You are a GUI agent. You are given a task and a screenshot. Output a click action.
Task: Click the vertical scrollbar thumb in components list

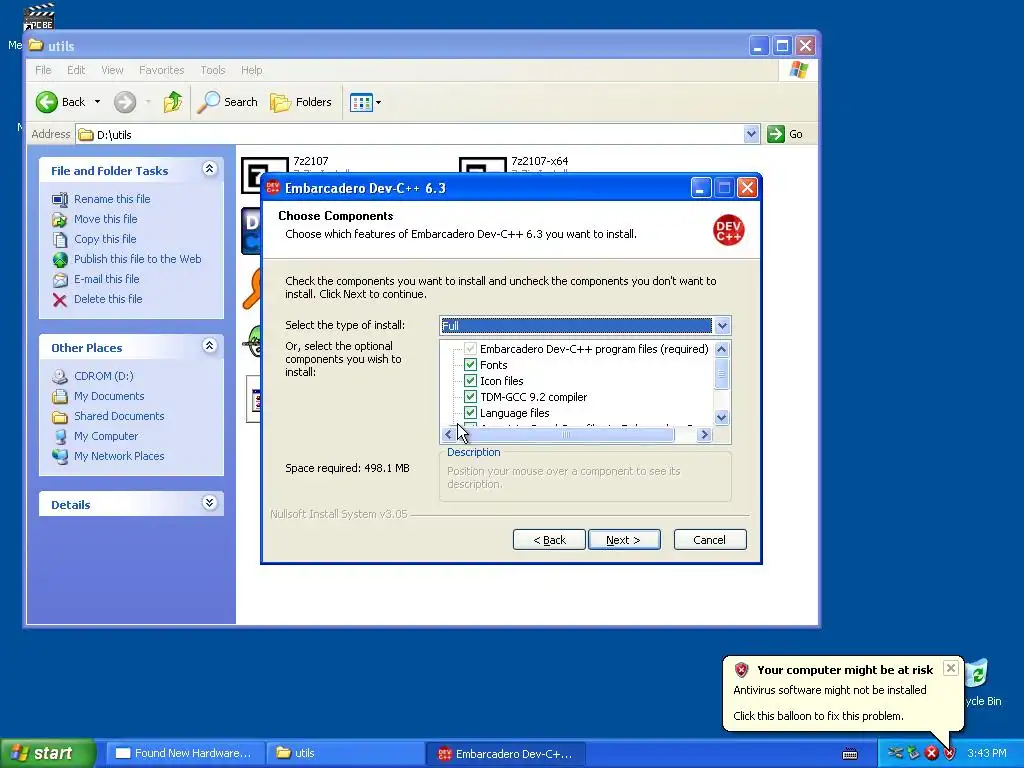(722, 374)
